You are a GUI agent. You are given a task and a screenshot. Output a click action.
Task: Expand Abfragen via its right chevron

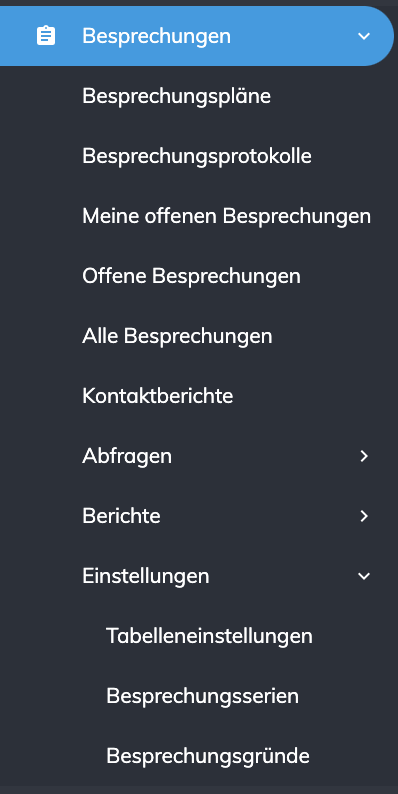point(364,456)
